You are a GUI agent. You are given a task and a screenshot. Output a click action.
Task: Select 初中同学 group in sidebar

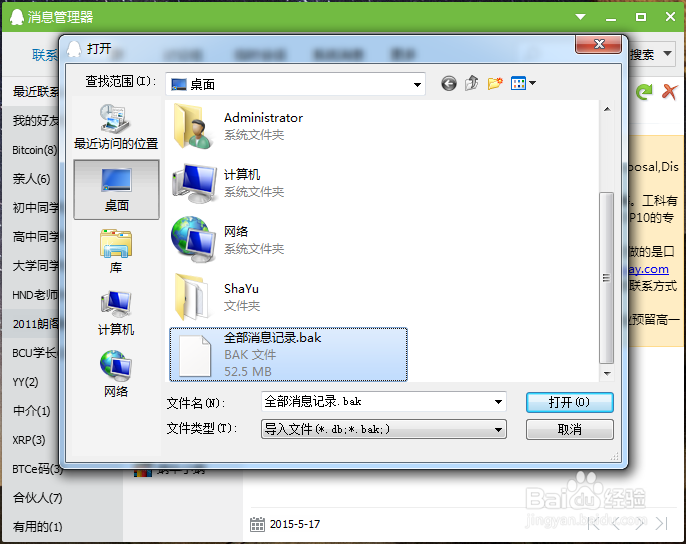(x=36, y=207)
